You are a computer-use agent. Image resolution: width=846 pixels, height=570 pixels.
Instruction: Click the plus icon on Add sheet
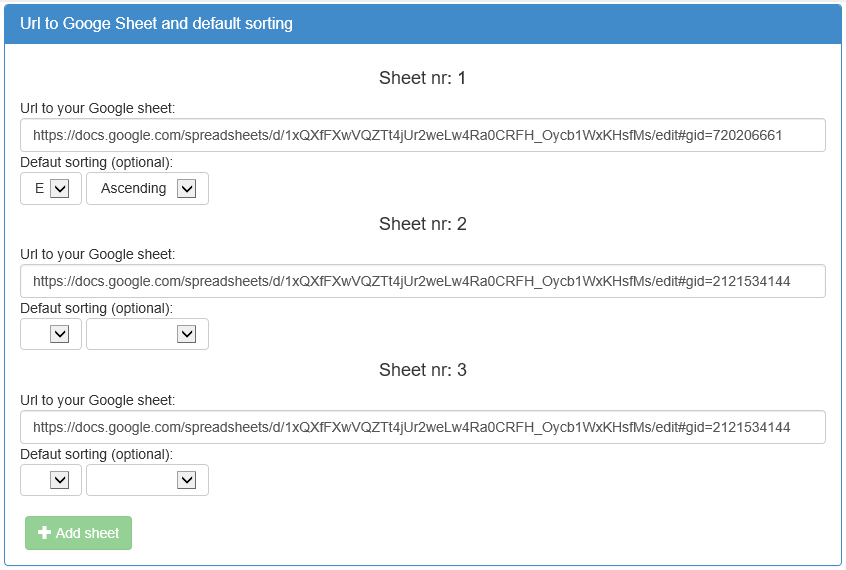(44, 533)
